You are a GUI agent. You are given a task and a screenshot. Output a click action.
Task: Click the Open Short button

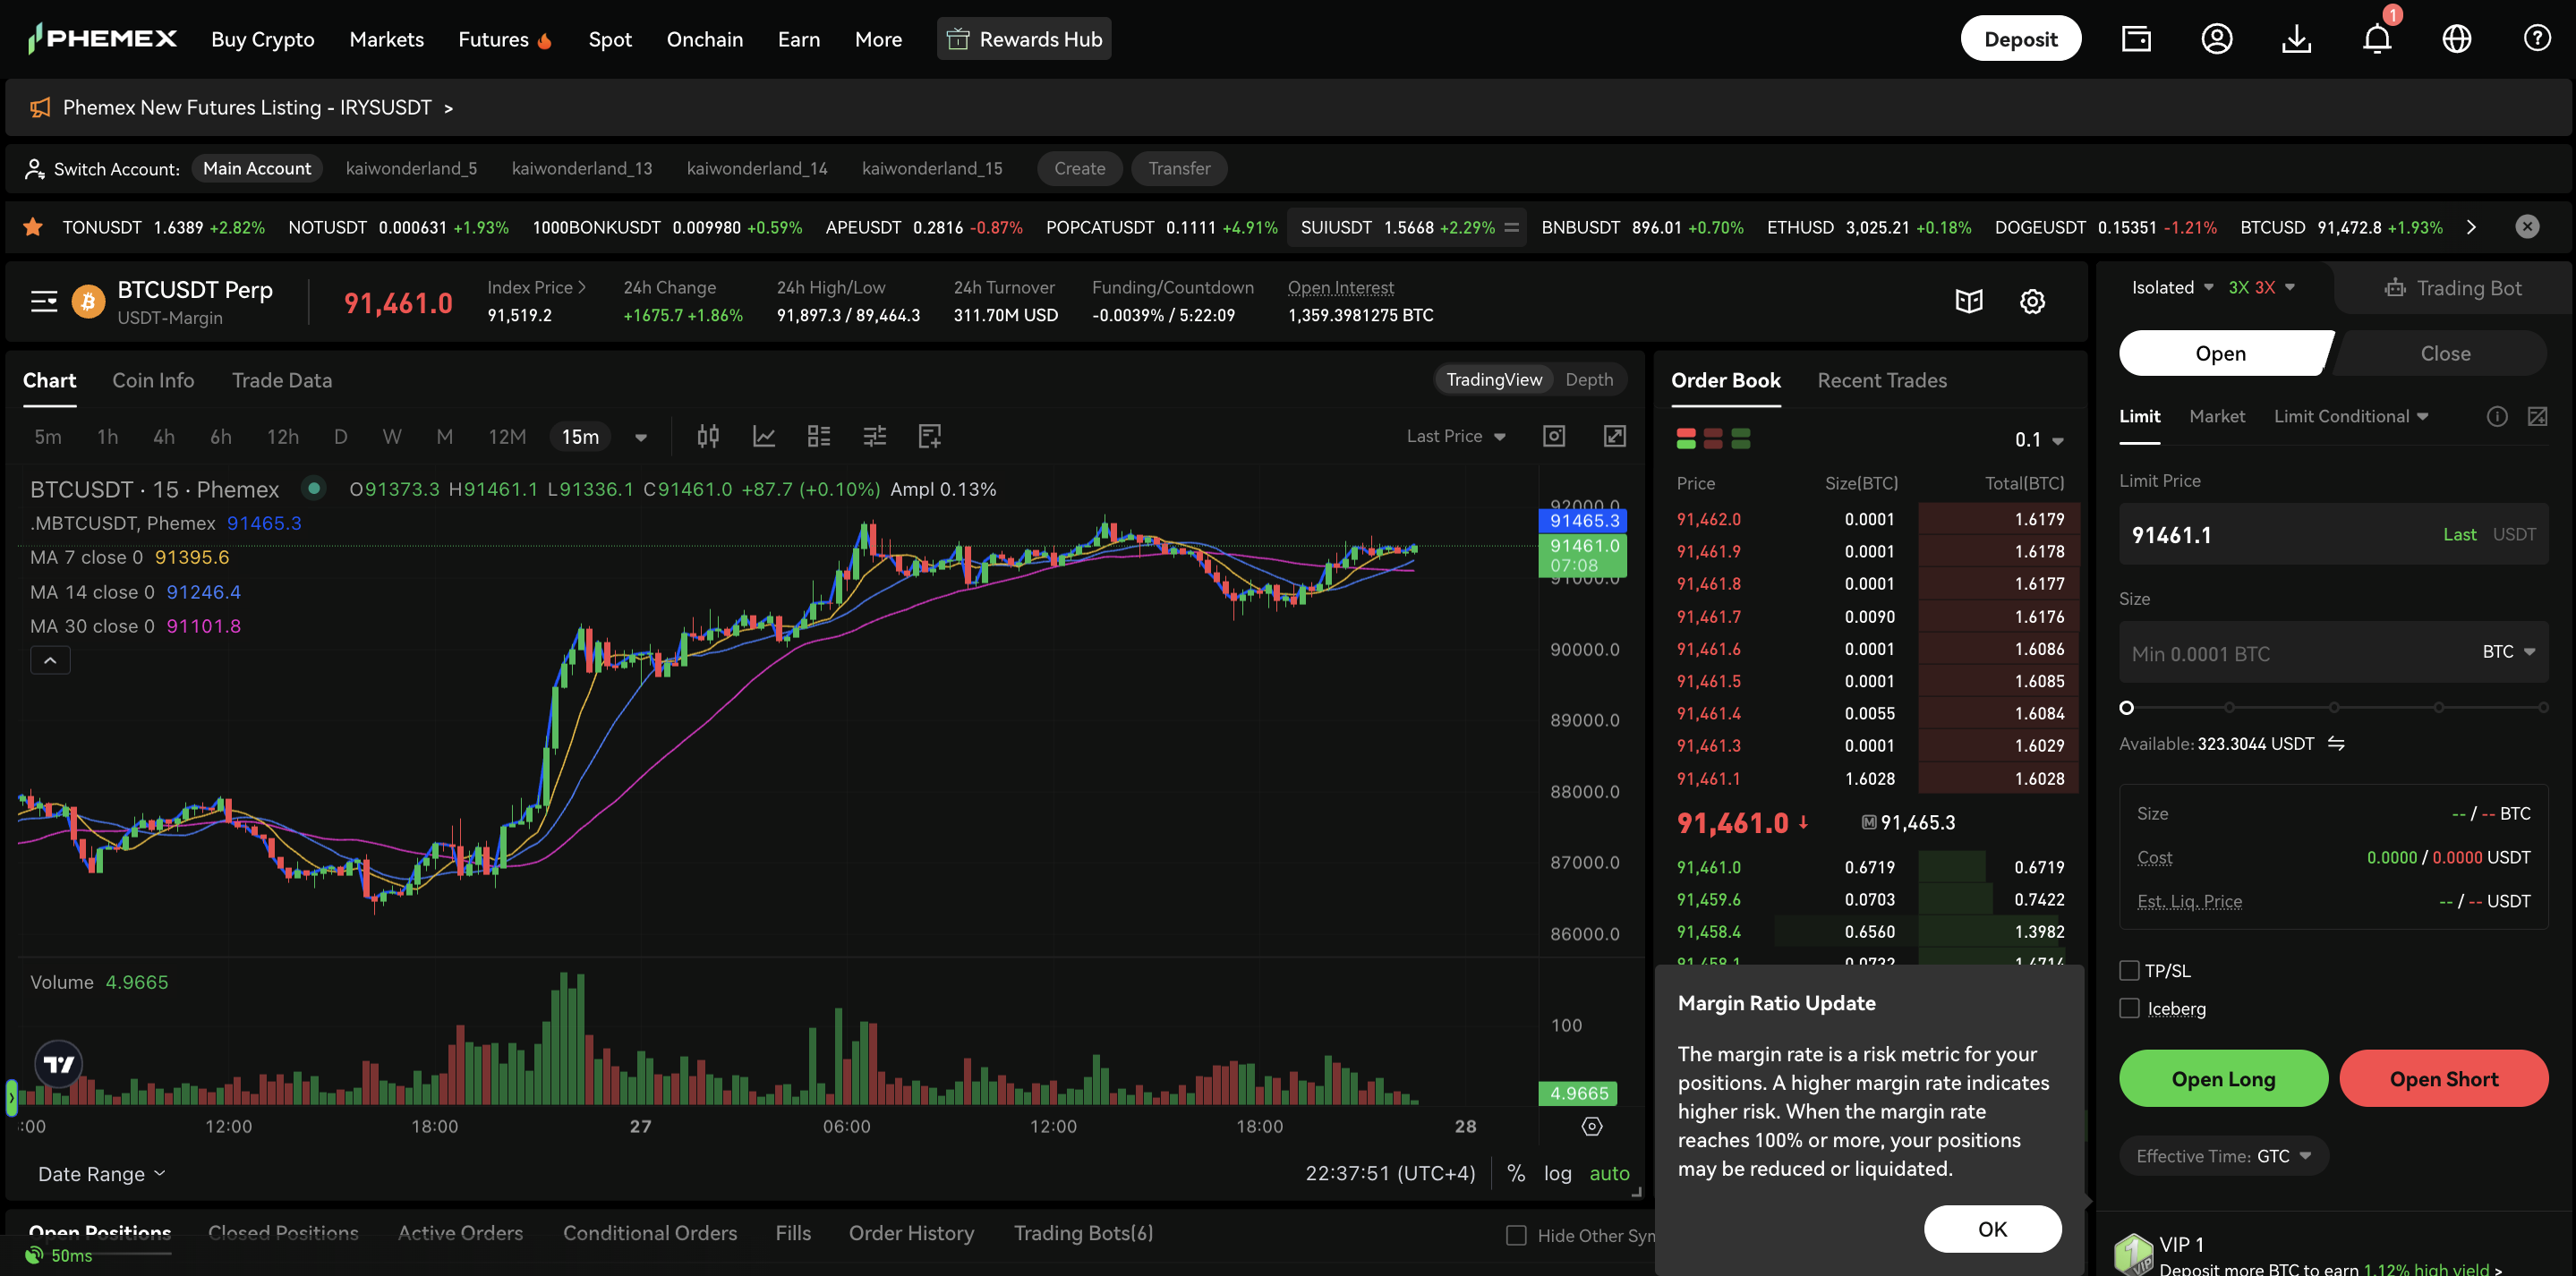pos(2444,1078)
